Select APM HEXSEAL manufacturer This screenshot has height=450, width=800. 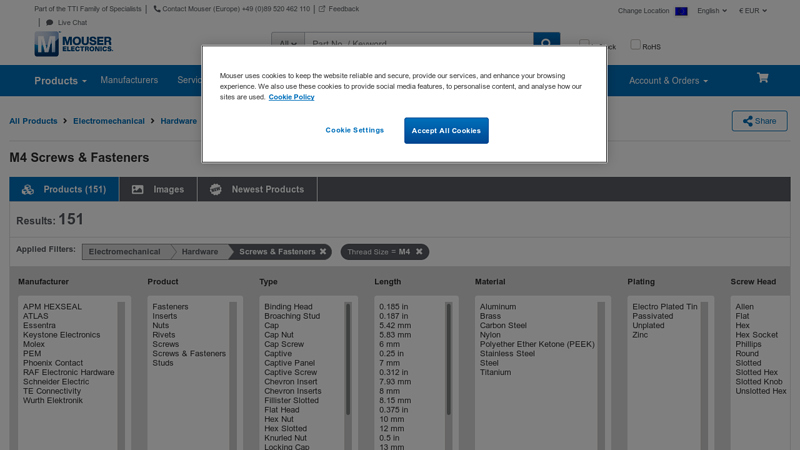tap(52, 307)
